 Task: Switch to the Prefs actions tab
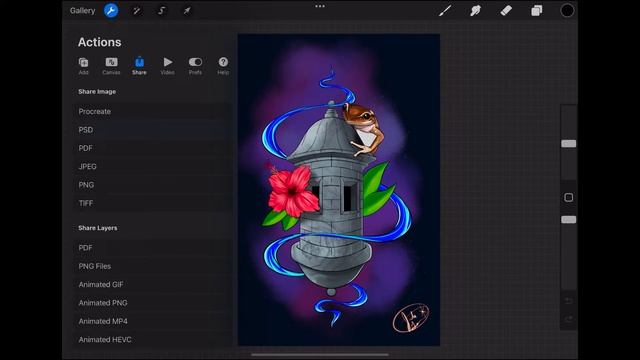pos(195,66)
